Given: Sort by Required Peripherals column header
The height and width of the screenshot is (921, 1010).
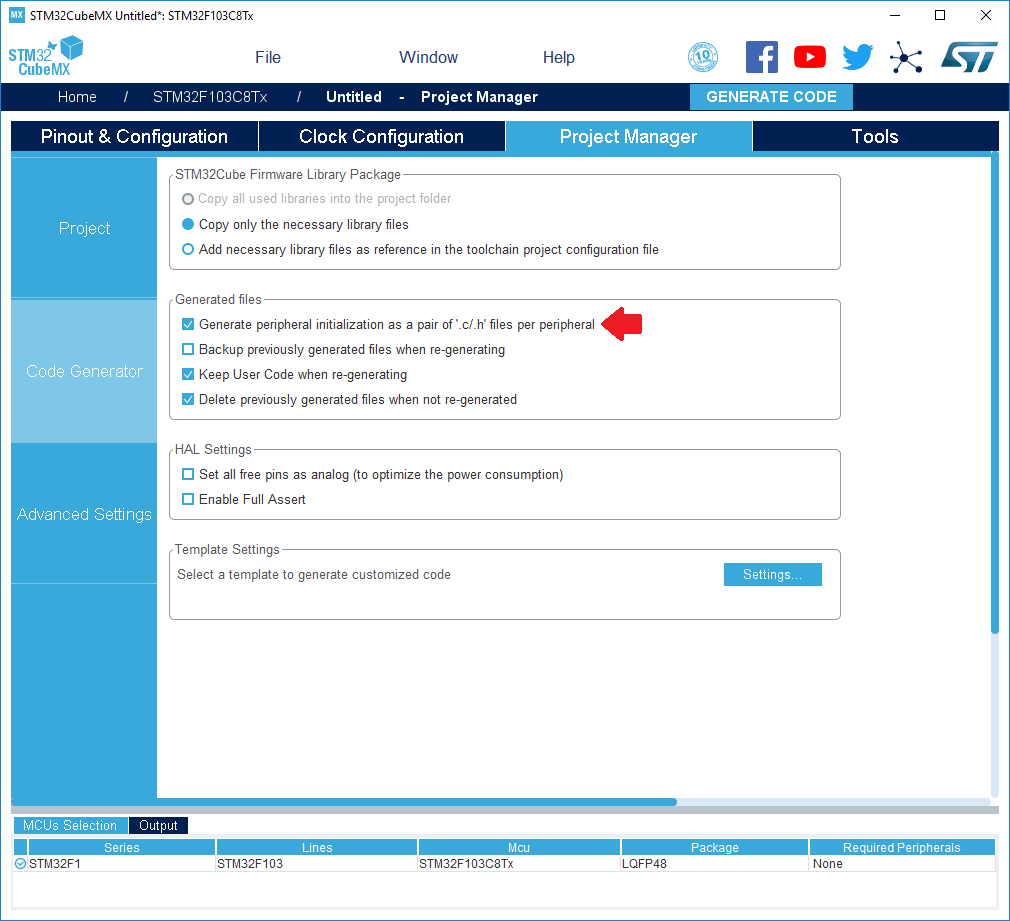Looking at the screenshot, I should click(x=902, y=848).
